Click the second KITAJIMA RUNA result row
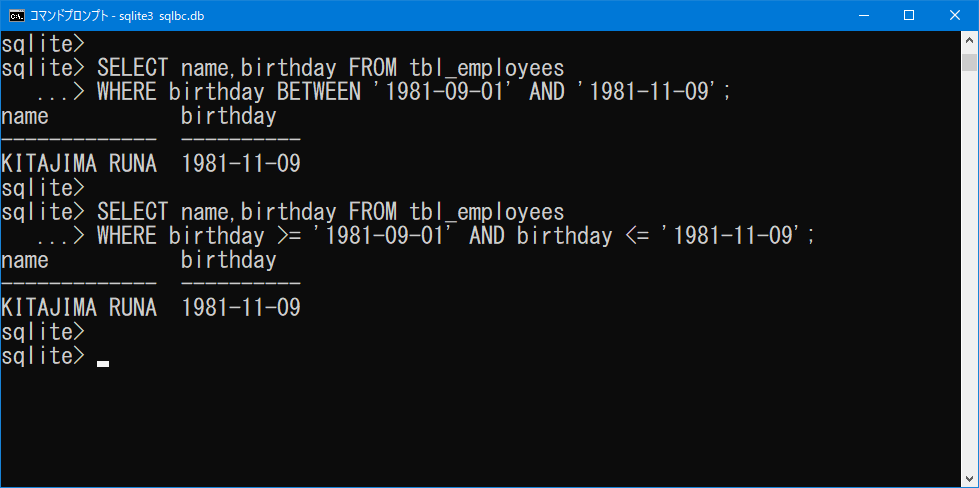Image resolution: width=979 pixels, height=488 pixels. coord(150,308)
